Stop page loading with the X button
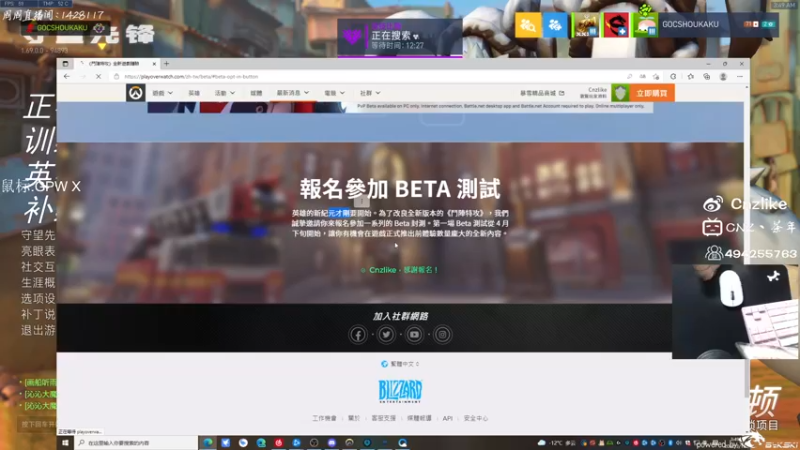 tap(98, 77)
